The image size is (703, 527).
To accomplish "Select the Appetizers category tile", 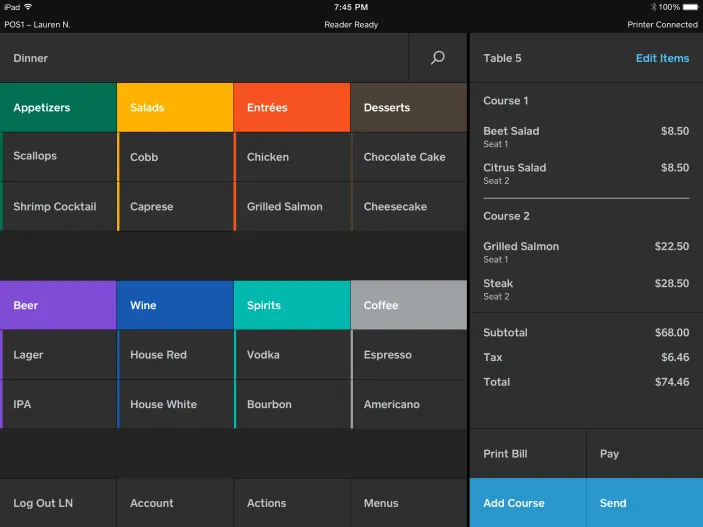I will click(x=58, y=108).
